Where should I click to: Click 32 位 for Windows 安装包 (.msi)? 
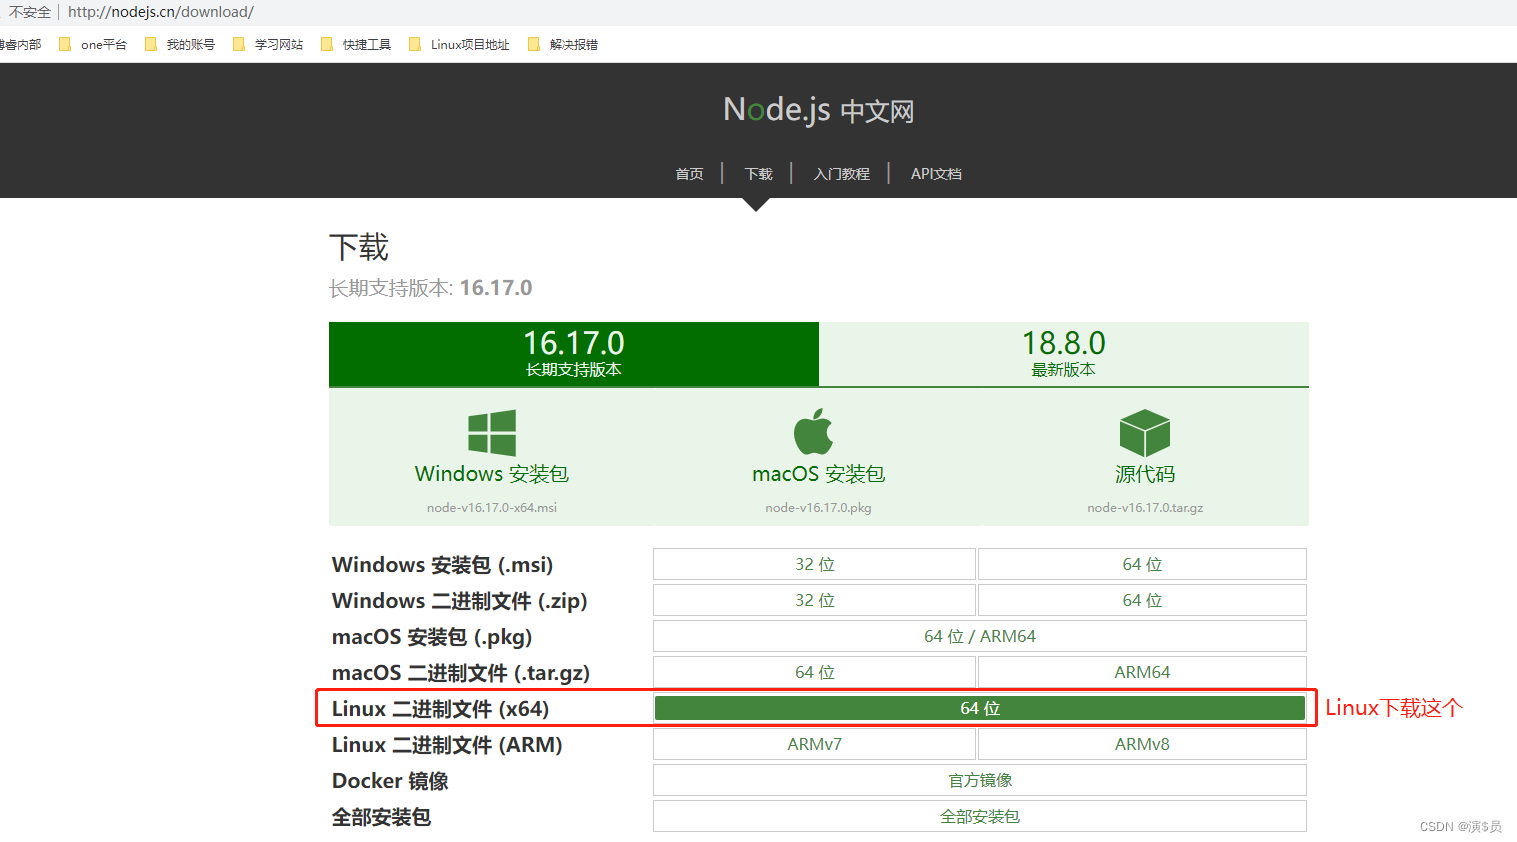[814, 564]
